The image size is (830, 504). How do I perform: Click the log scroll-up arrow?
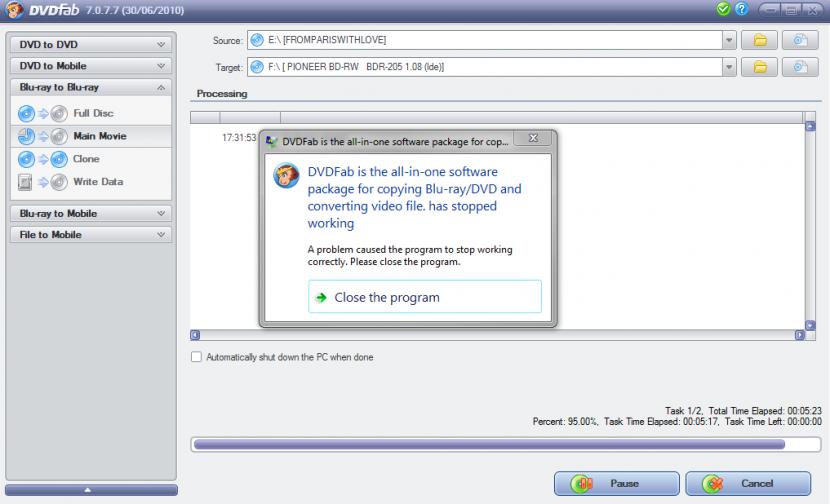(x=810, y=127)
